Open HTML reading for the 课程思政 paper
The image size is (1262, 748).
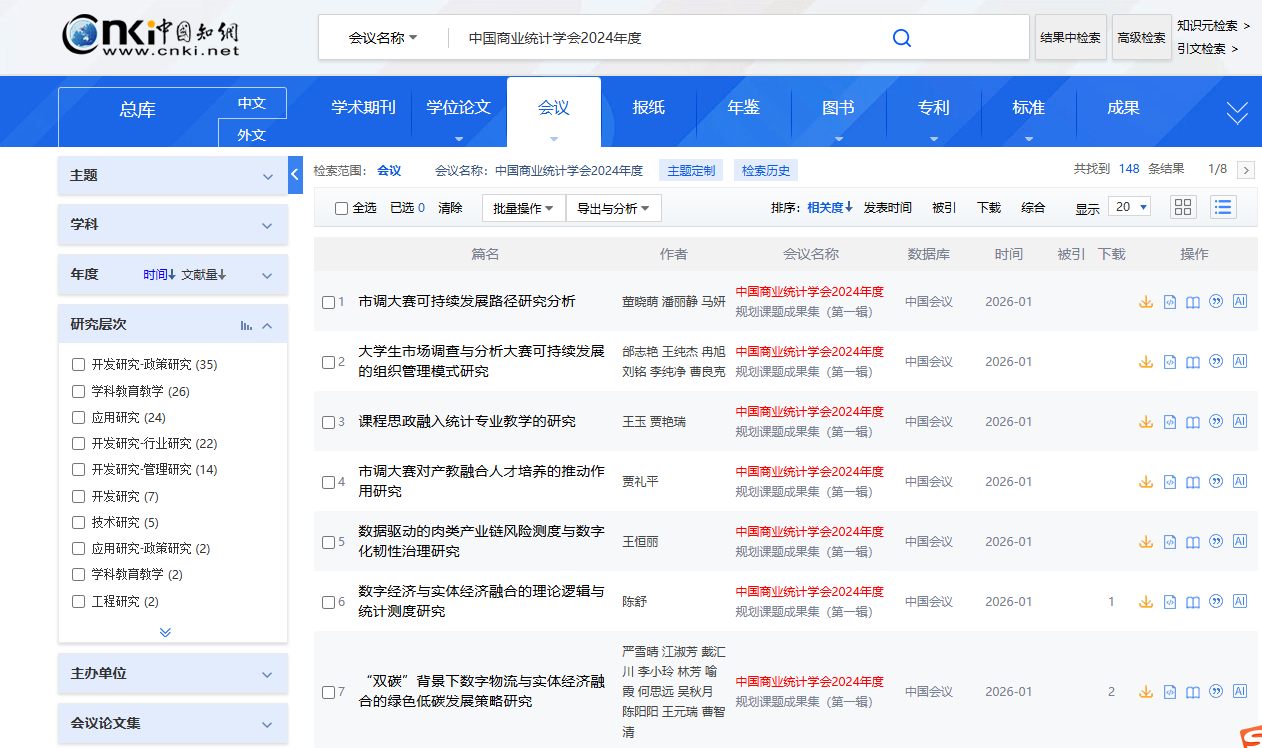point(1170,421)
